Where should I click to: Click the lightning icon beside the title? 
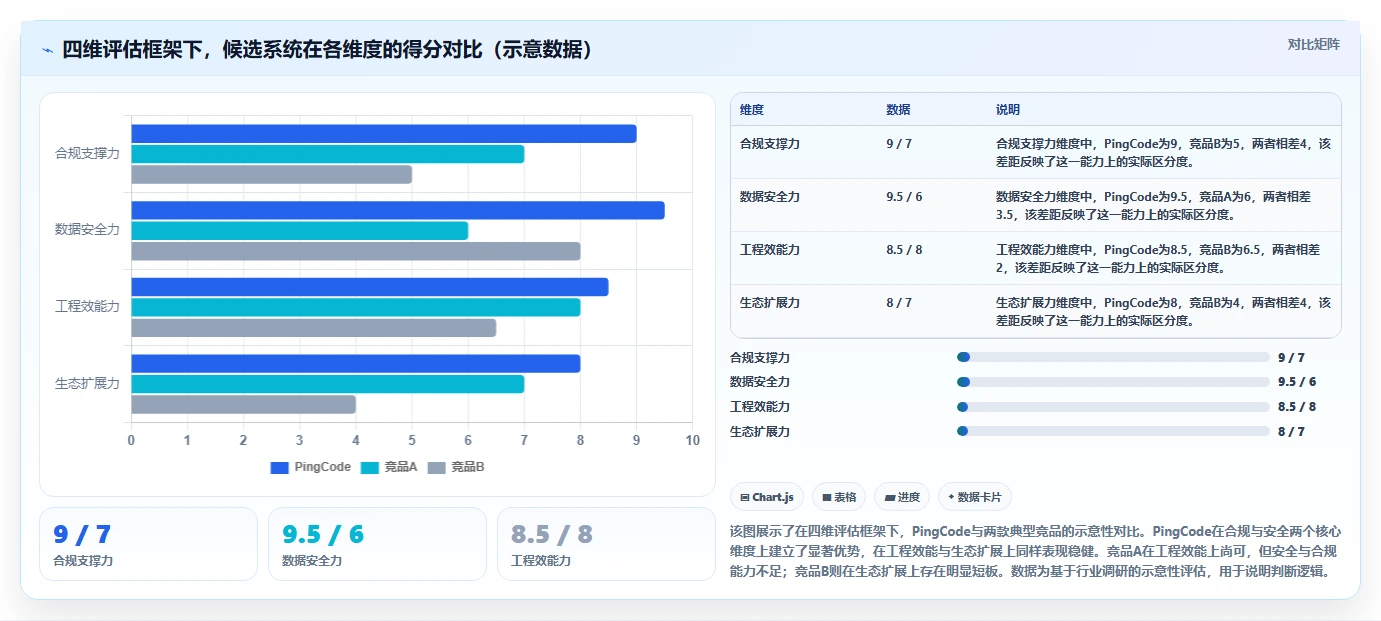(x=48, y=50)
